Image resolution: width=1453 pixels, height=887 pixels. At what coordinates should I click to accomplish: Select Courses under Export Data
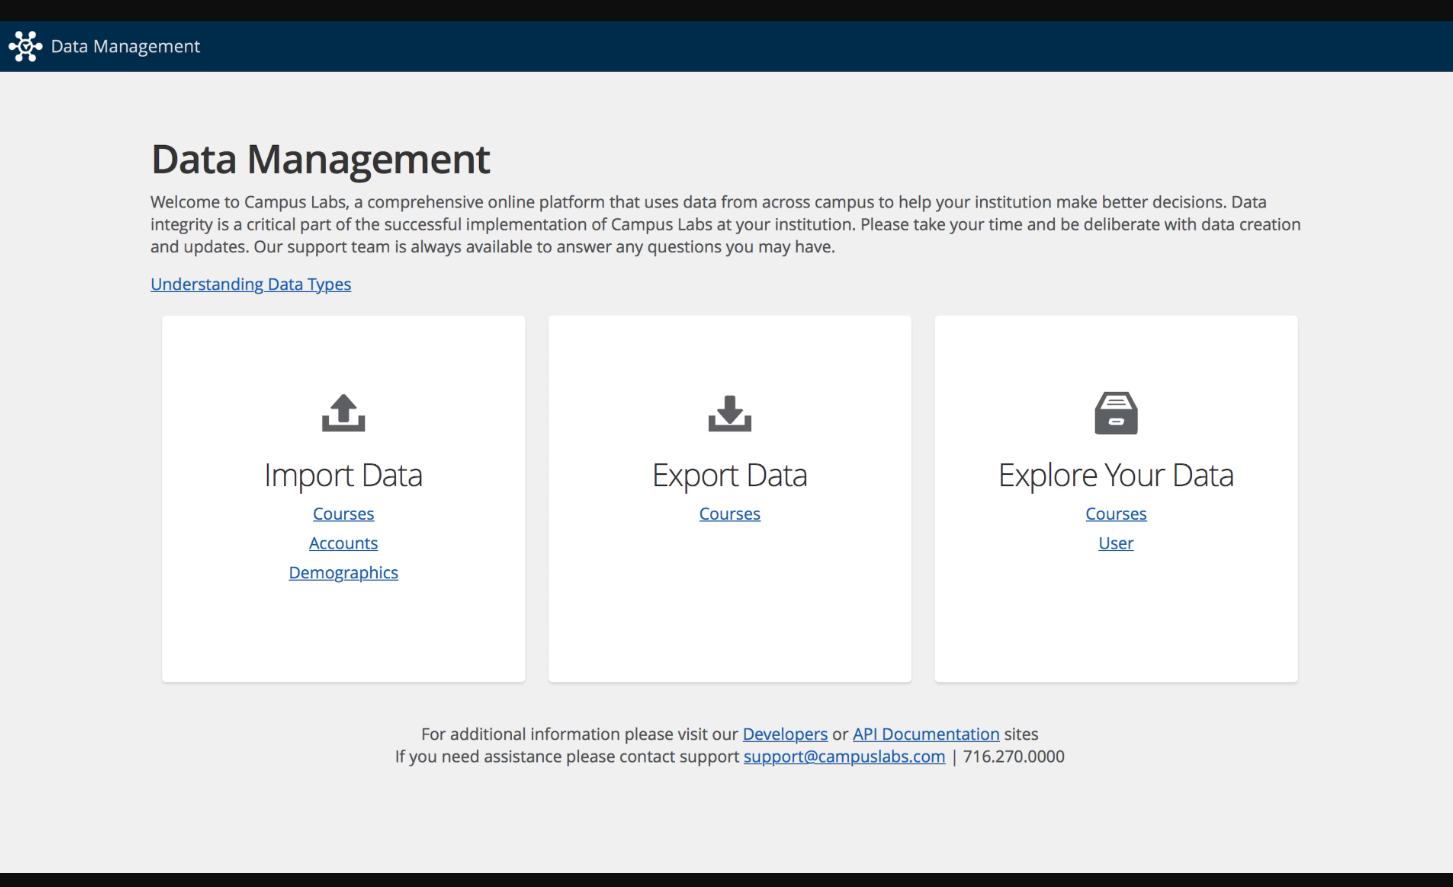tap(729, 513)
